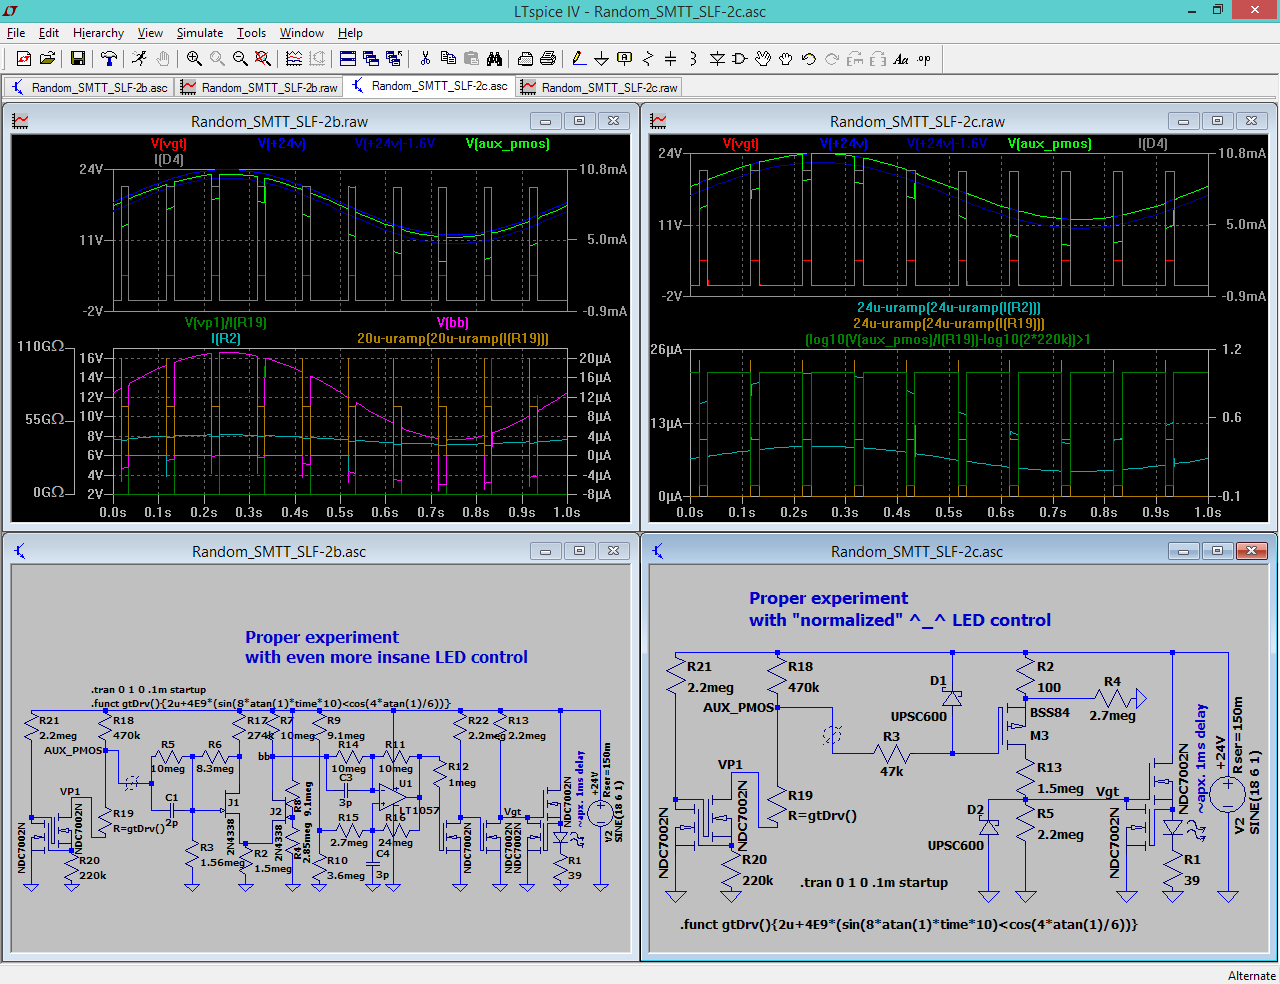Click the New Schematic toolbar icon

click(x=24, y=59)
